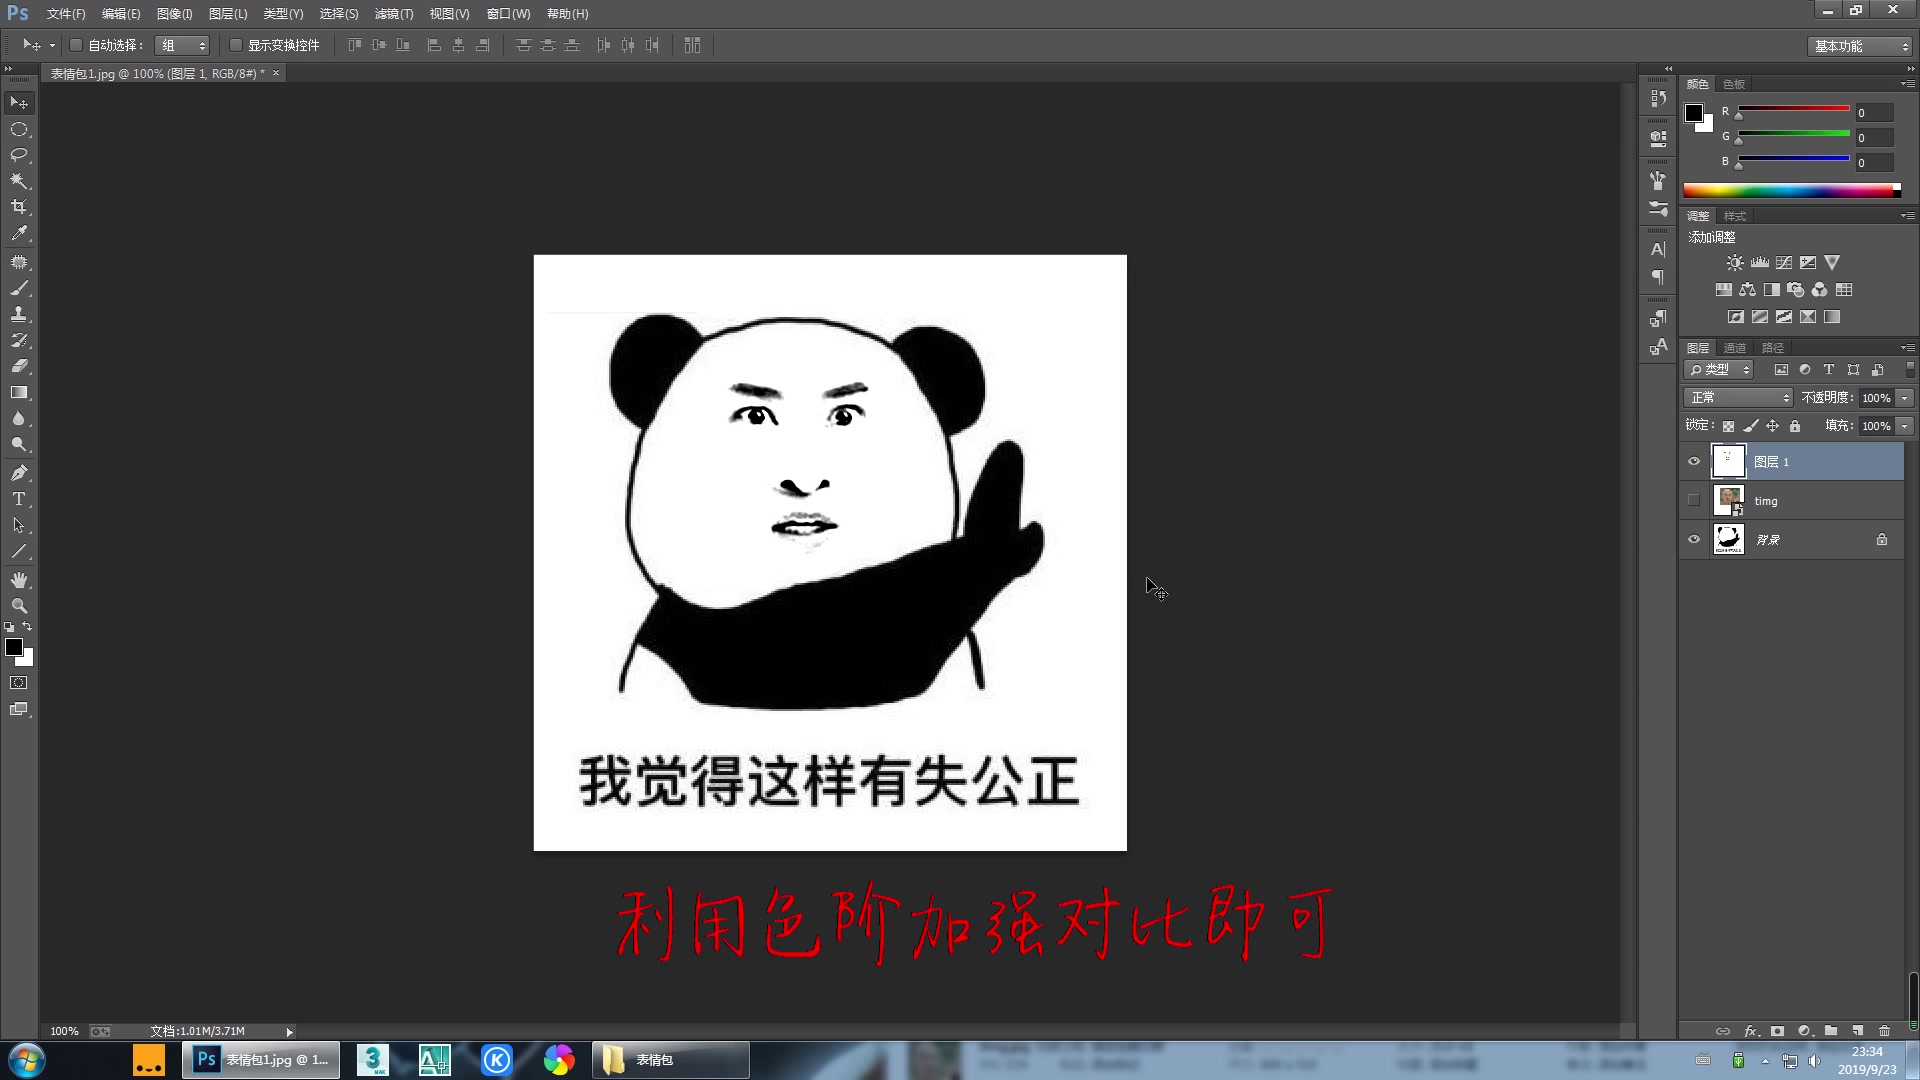
Task: Hide the 背景 layer
Action: click(x=1694, y=540)
